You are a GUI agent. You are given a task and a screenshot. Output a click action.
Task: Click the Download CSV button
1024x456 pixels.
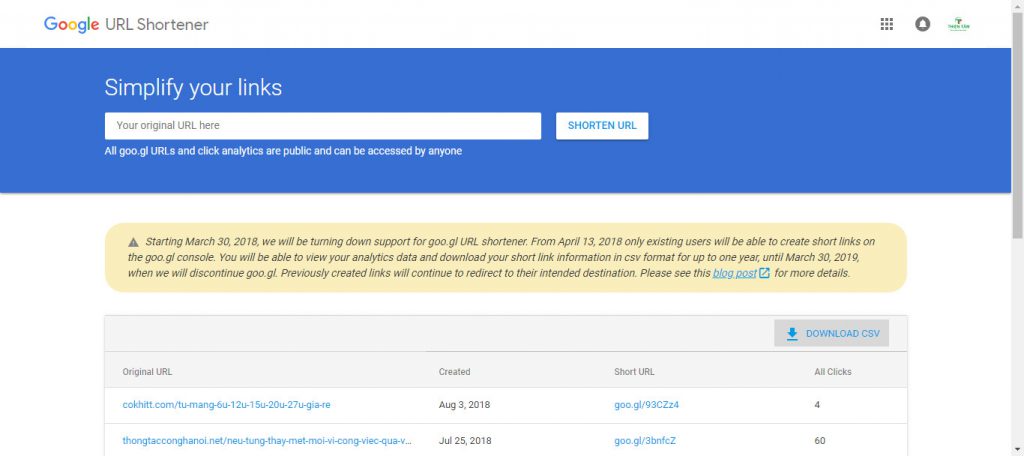(831, 333)
